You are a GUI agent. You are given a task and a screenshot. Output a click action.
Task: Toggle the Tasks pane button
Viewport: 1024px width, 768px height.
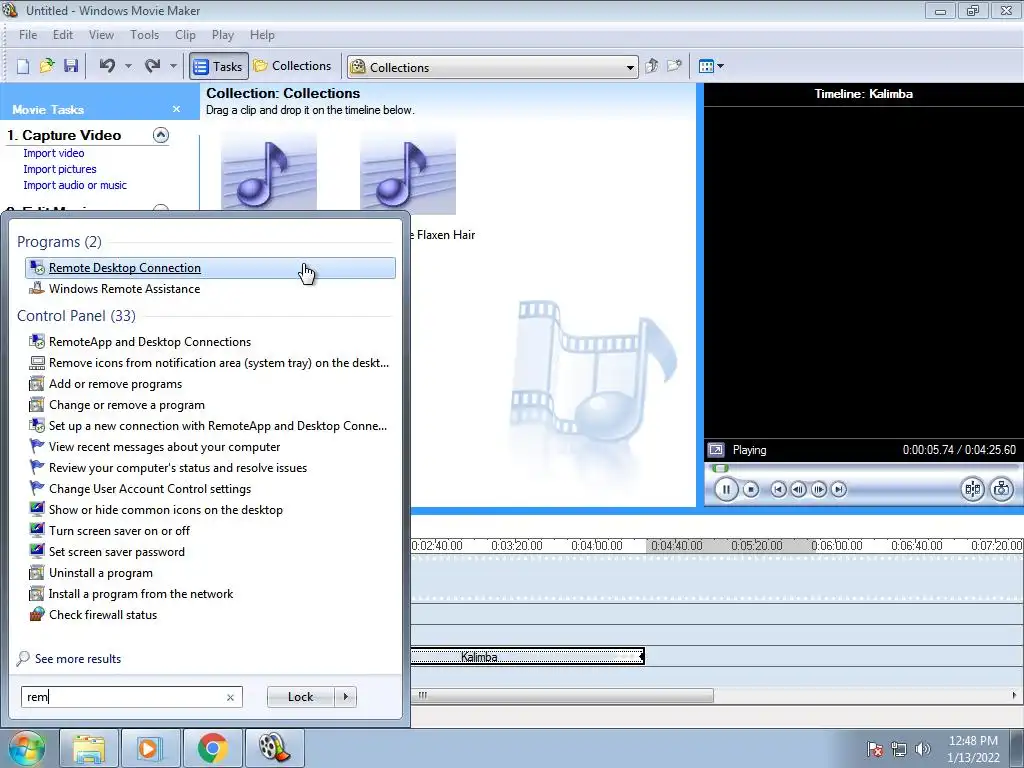(219, 66)
